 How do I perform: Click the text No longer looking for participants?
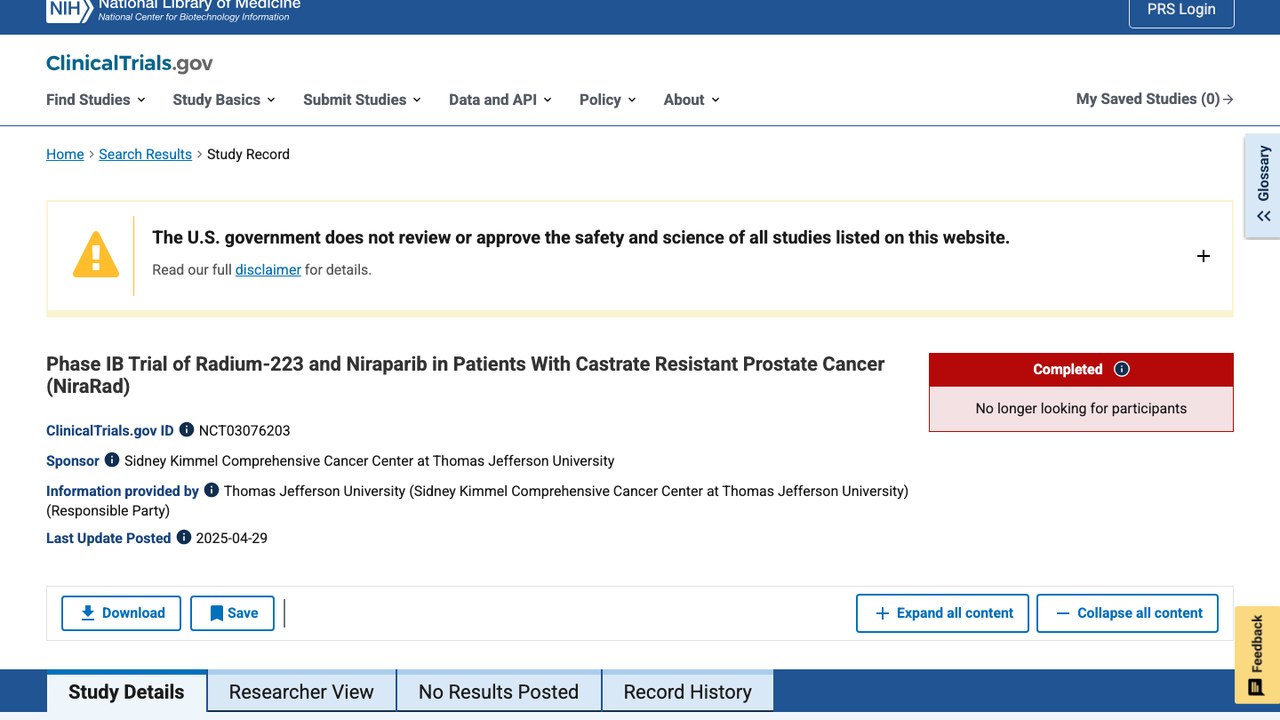click(x=1081, y=408)
